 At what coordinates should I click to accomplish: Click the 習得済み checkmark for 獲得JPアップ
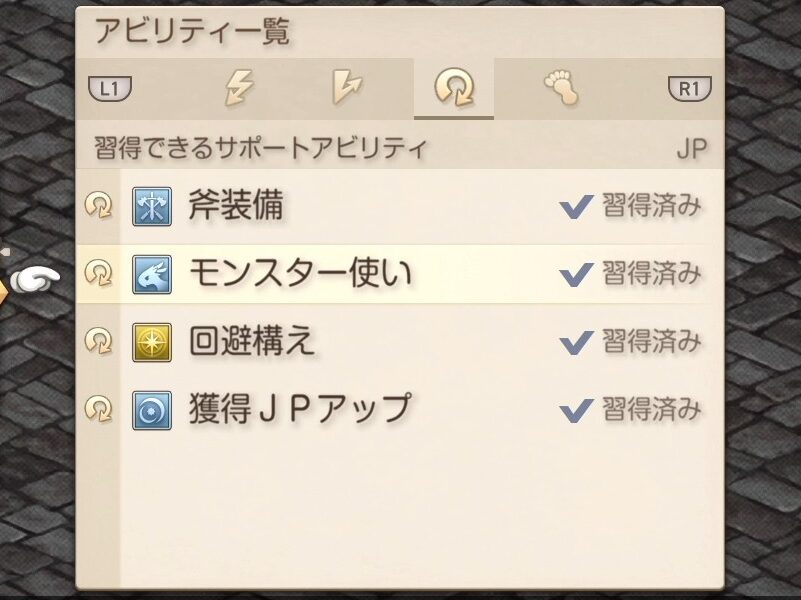tap(576, 411)
